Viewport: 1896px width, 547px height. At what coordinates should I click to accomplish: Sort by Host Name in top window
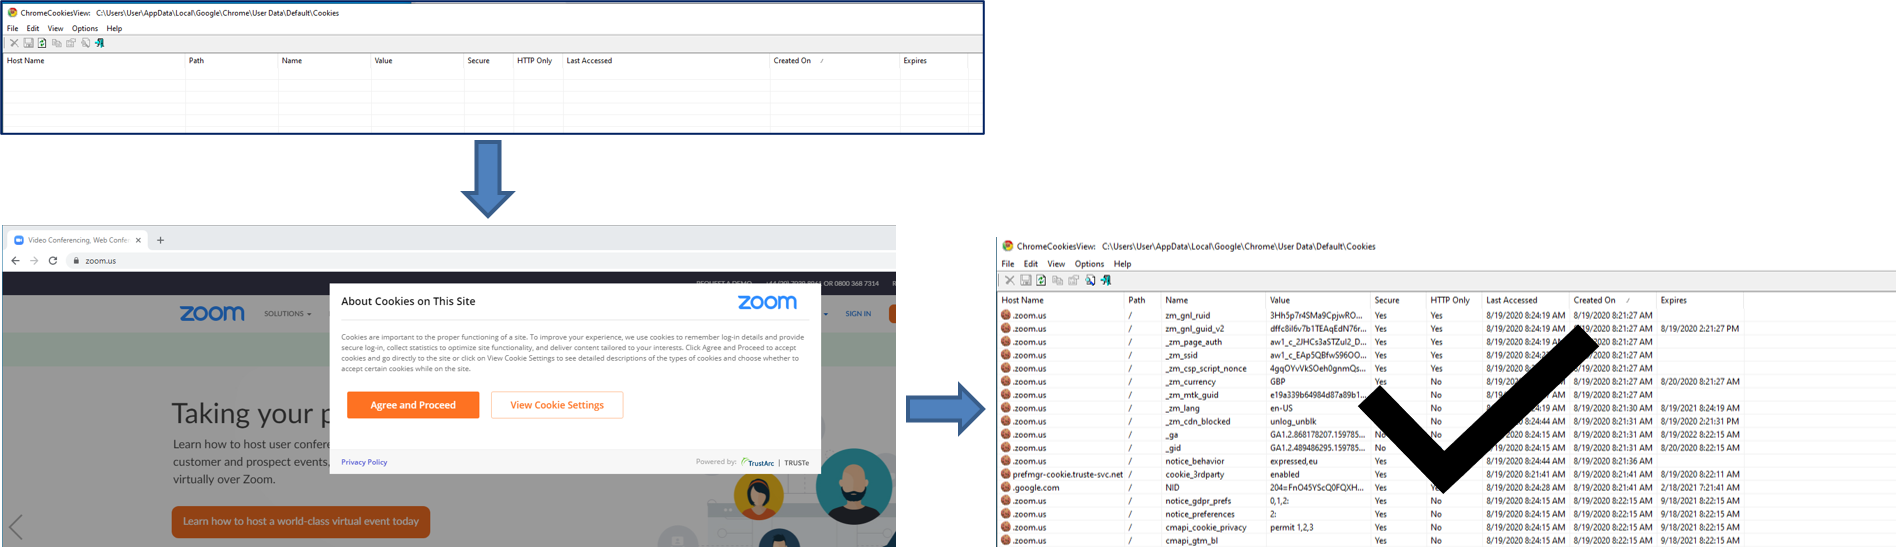(94, 61)
